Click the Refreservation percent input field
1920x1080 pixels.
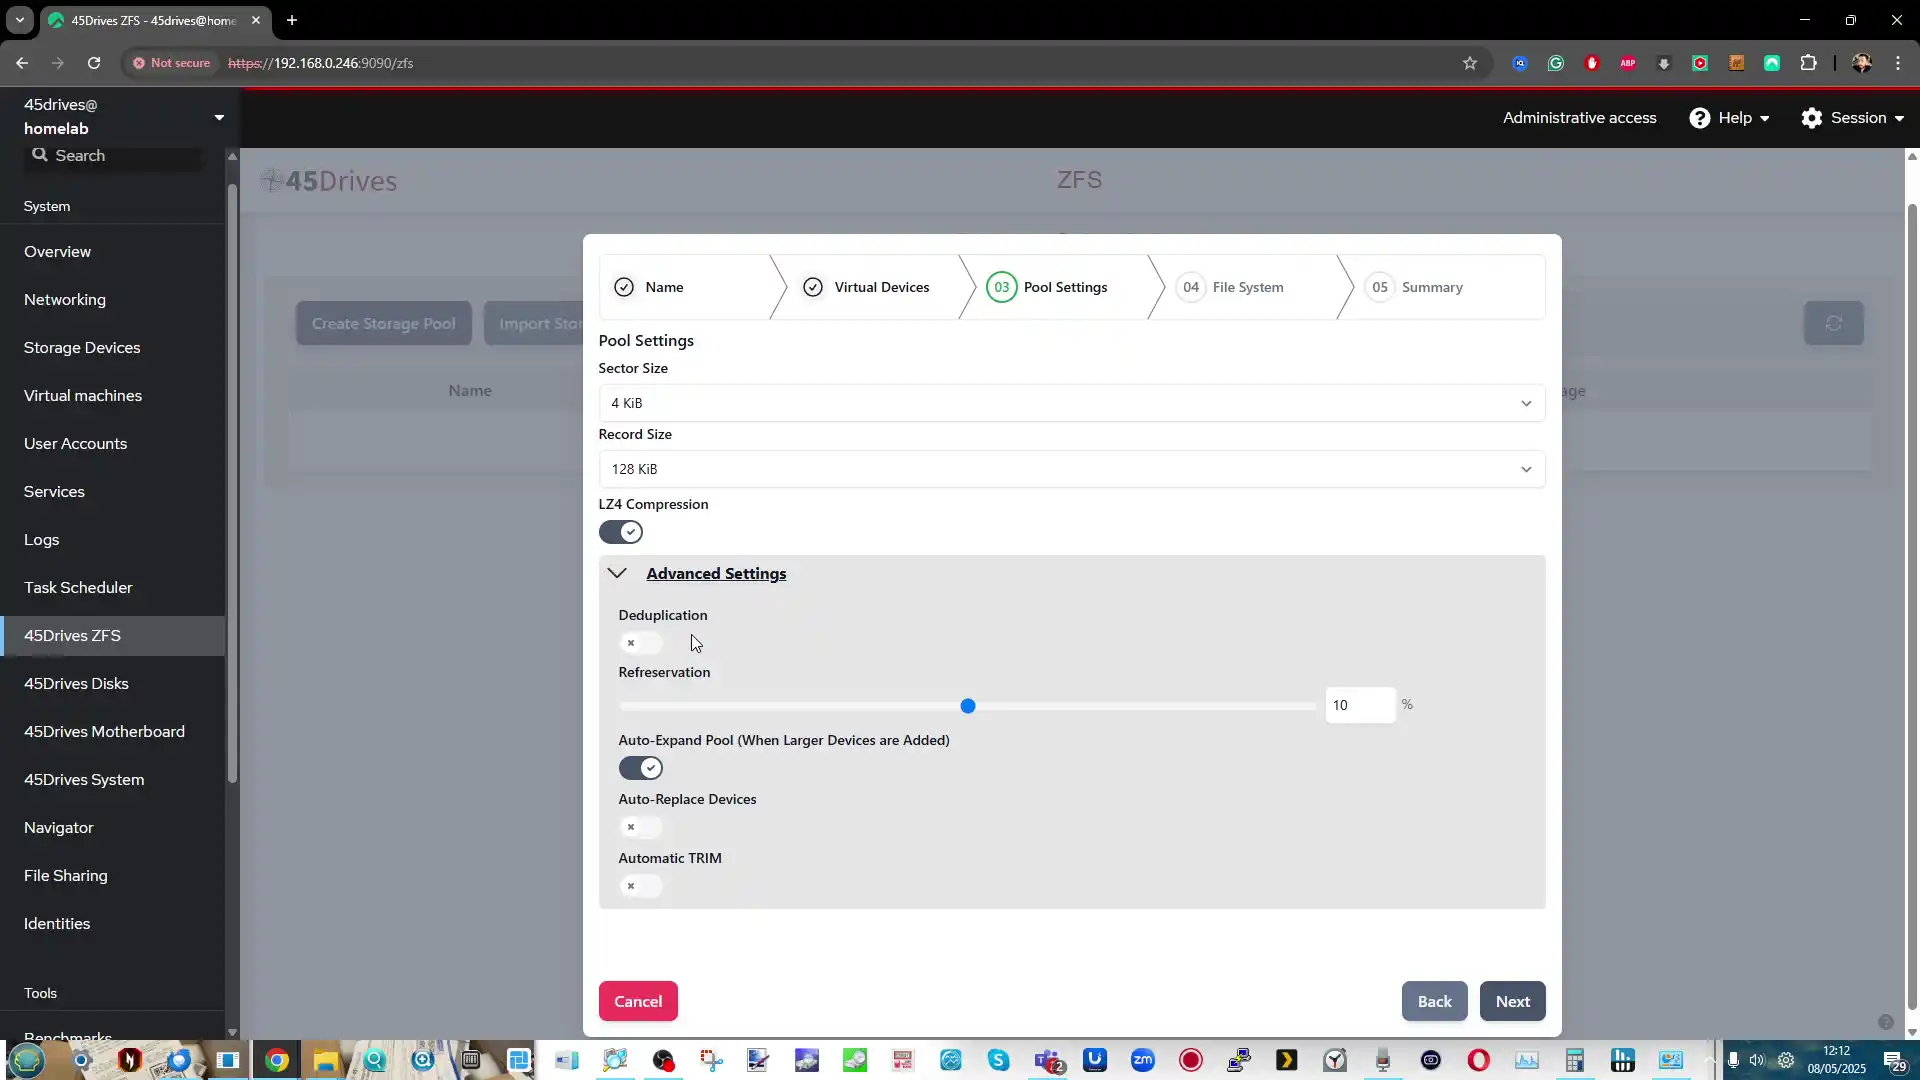click(1360, 705)
